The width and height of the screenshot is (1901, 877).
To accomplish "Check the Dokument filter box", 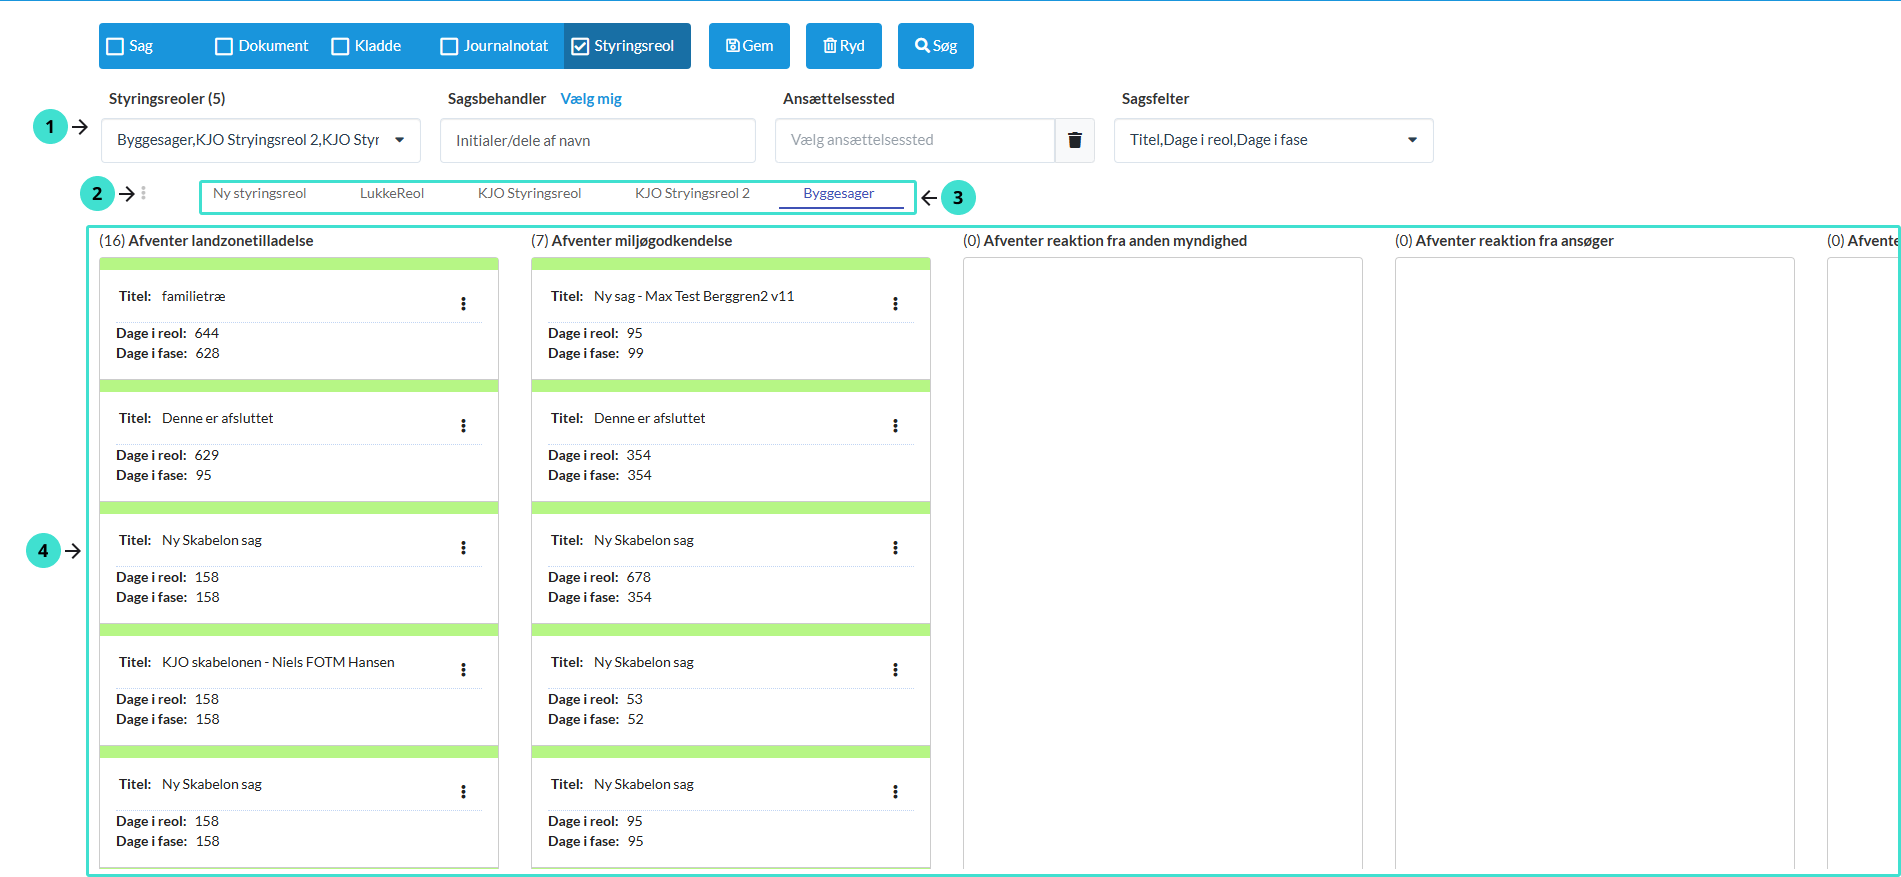I will (225, 46).
